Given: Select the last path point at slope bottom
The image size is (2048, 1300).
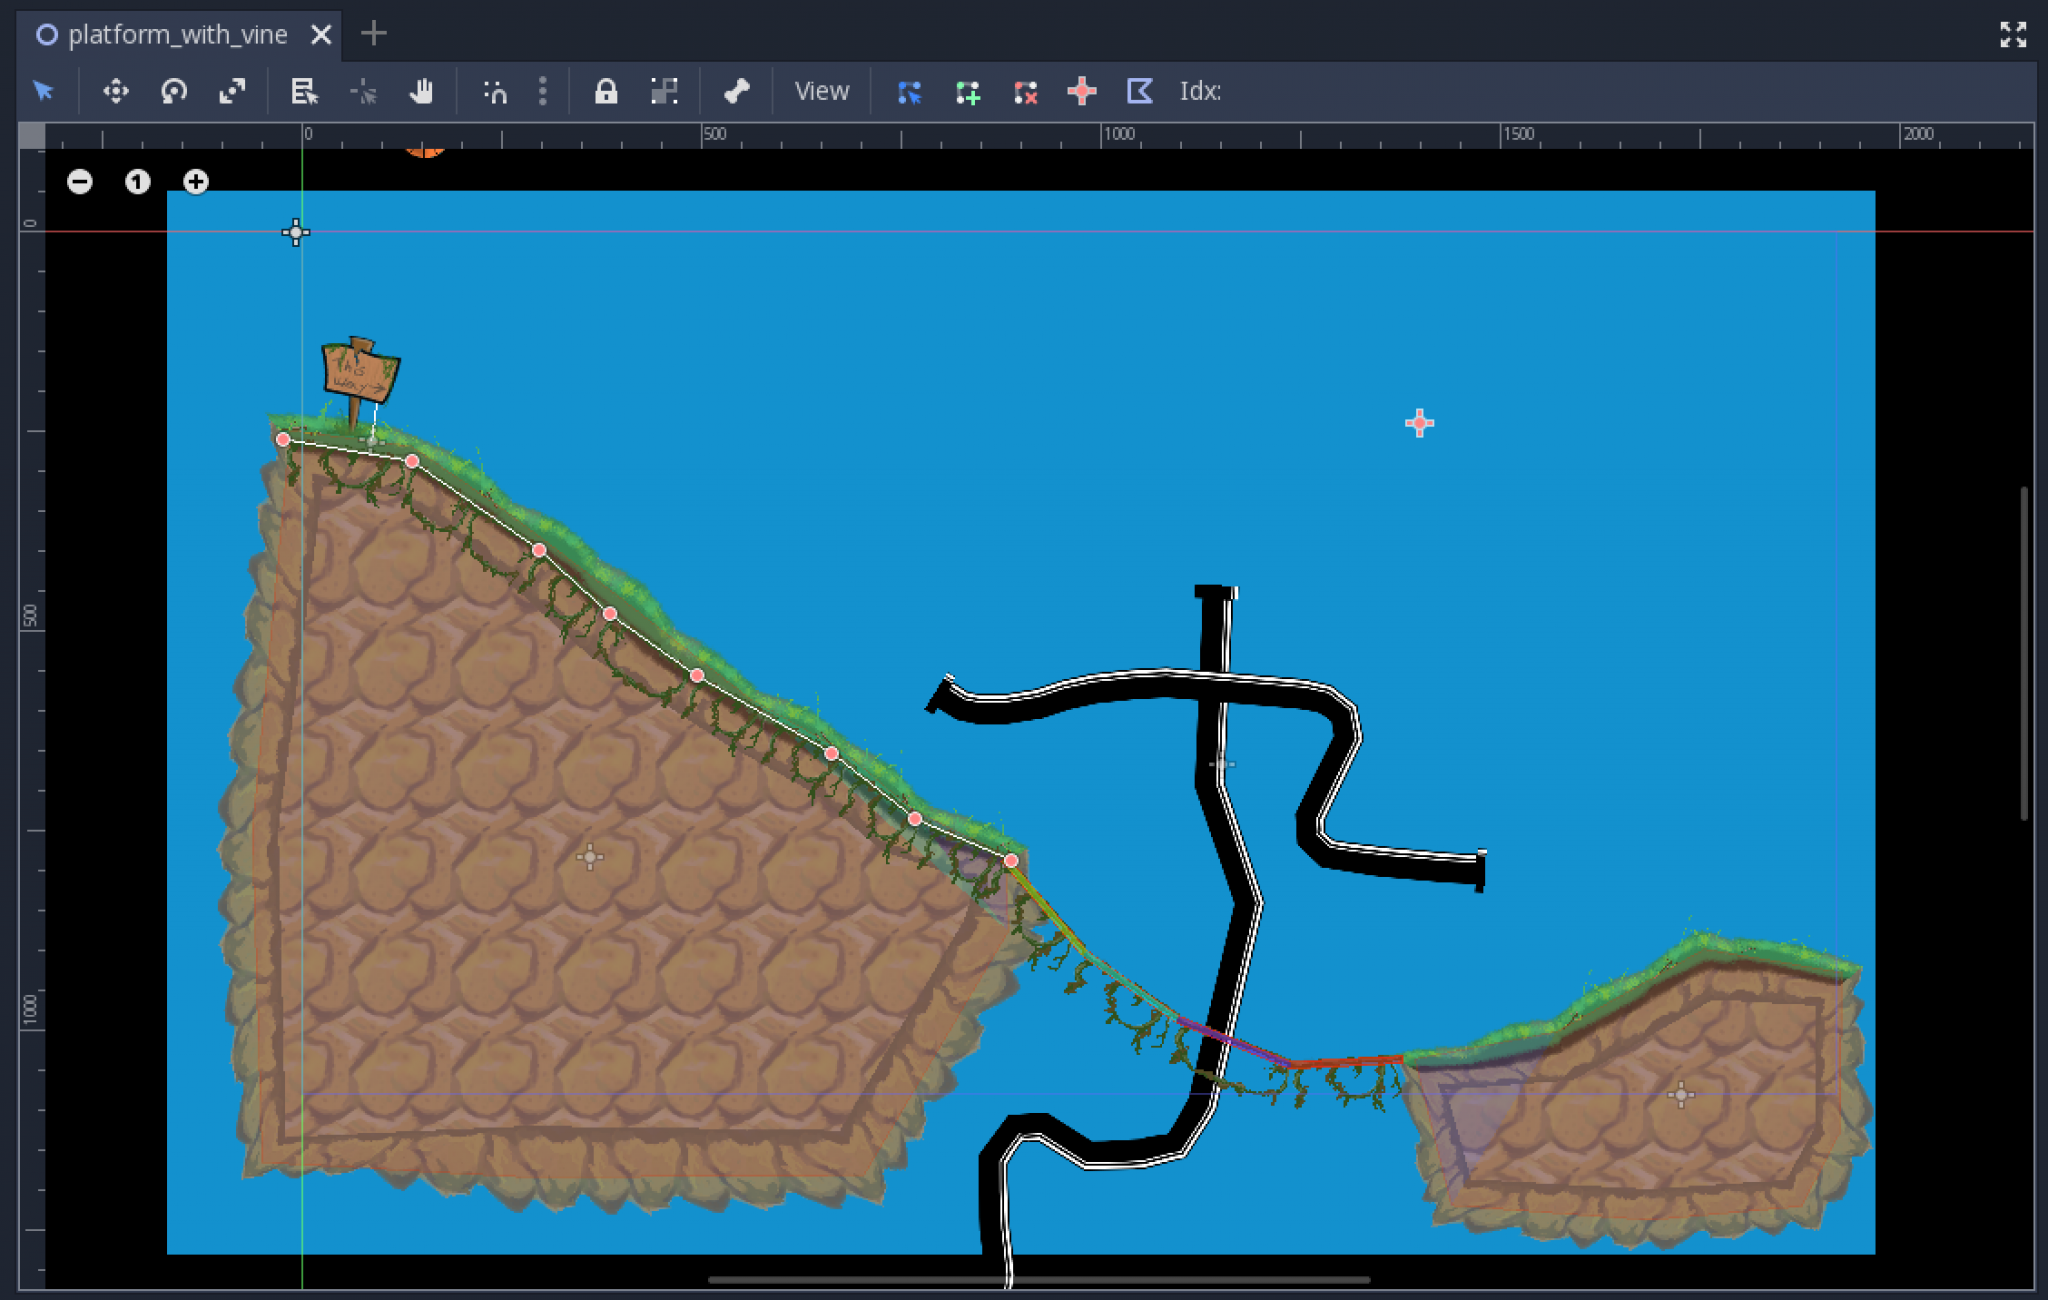Looking at the screenshot, I should [1011, 860].
